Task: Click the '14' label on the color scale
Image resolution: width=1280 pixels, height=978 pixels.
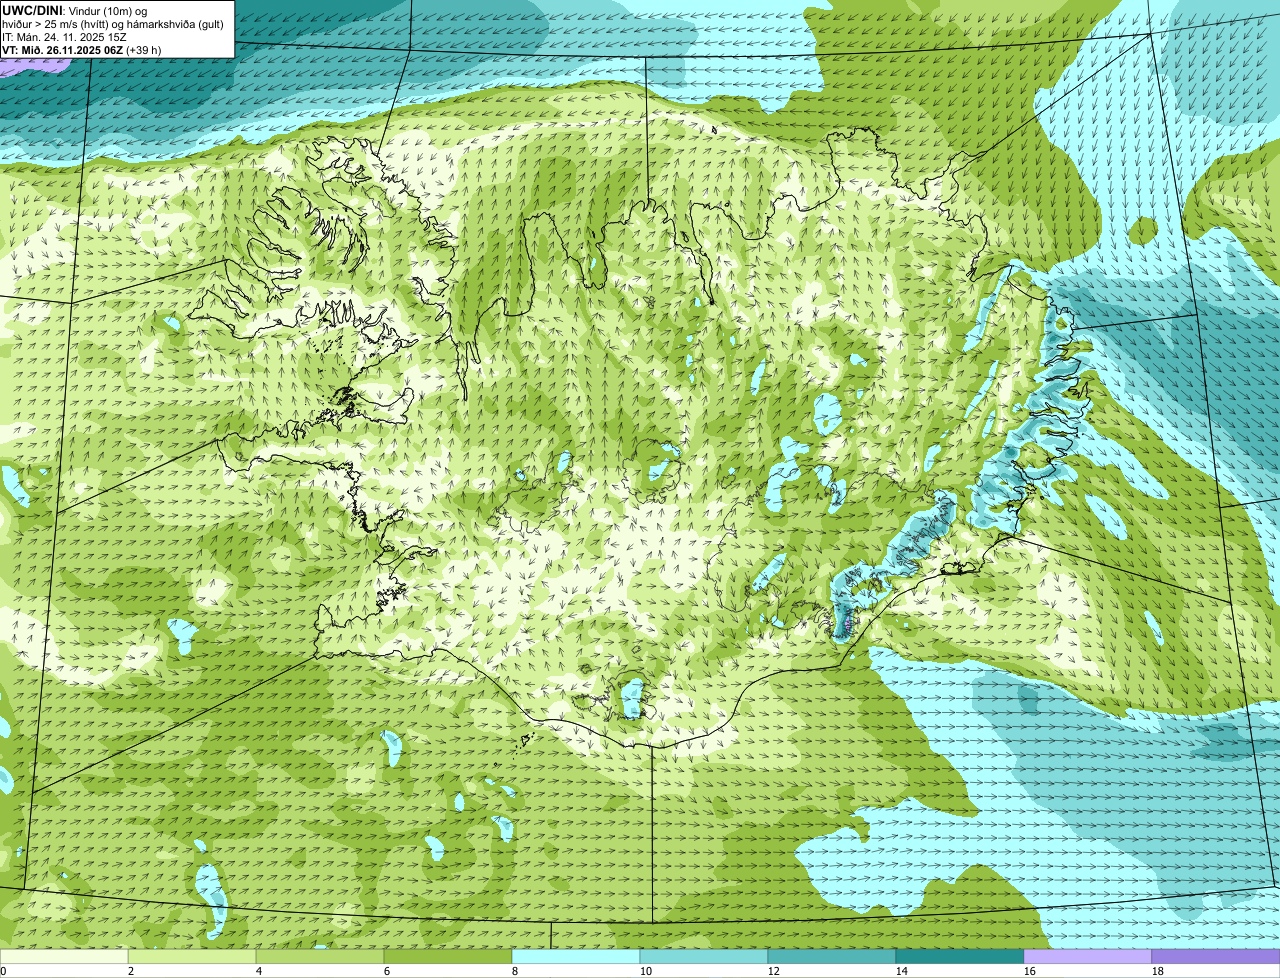Action: click(902, 971)
